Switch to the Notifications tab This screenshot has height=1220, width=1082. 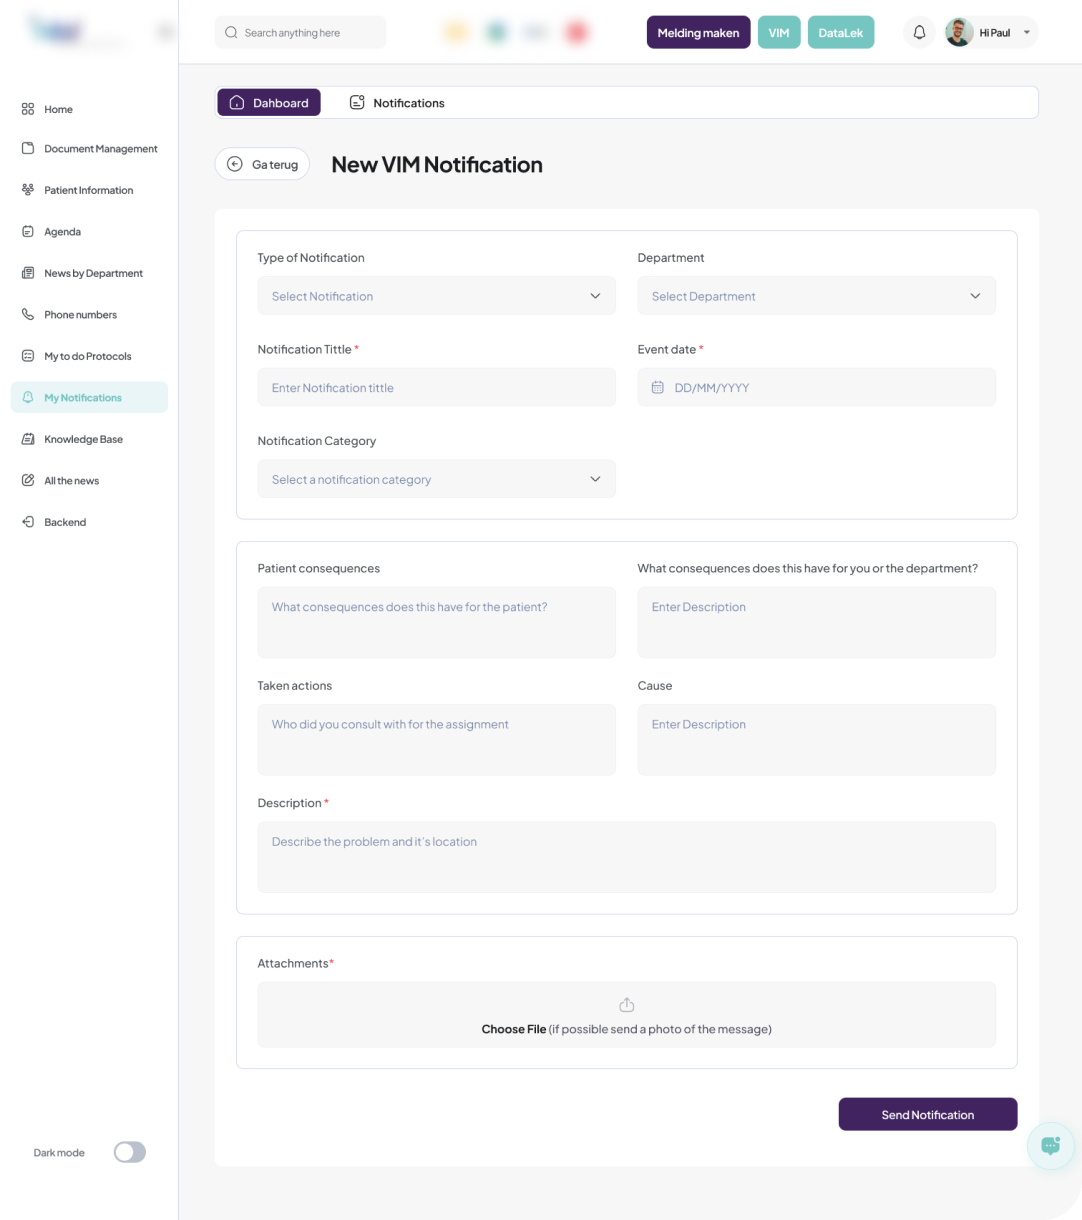coord(397,103)
